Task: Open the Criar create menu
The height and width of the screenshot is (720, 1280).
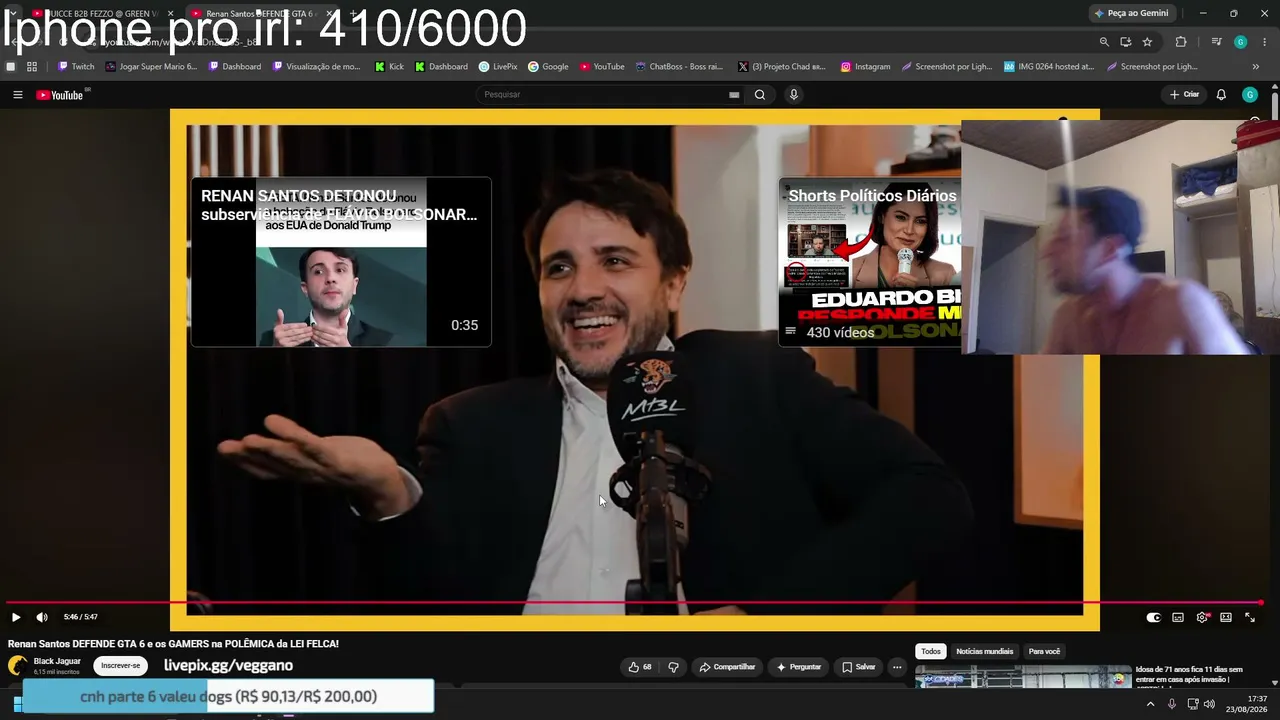Action: pyautogui.click(x=1184, y=95)
